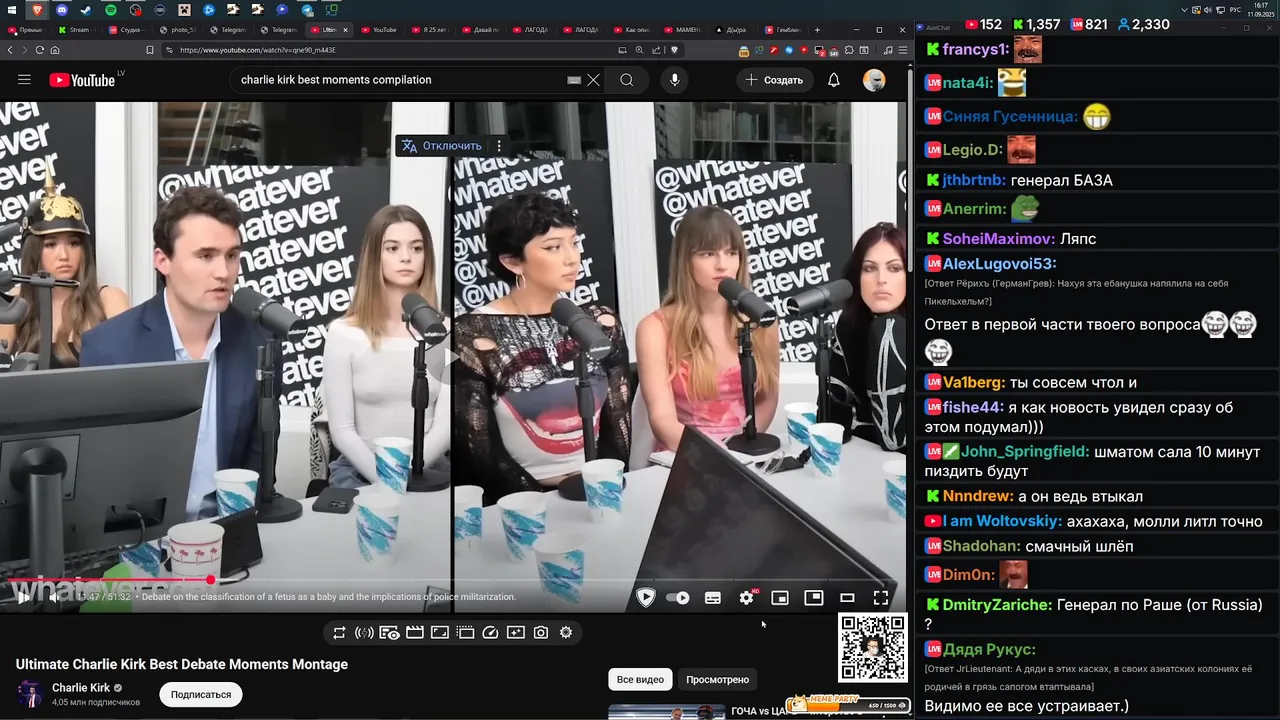
Task: Enter fullscreen mode
Action: tap(881, 598)
